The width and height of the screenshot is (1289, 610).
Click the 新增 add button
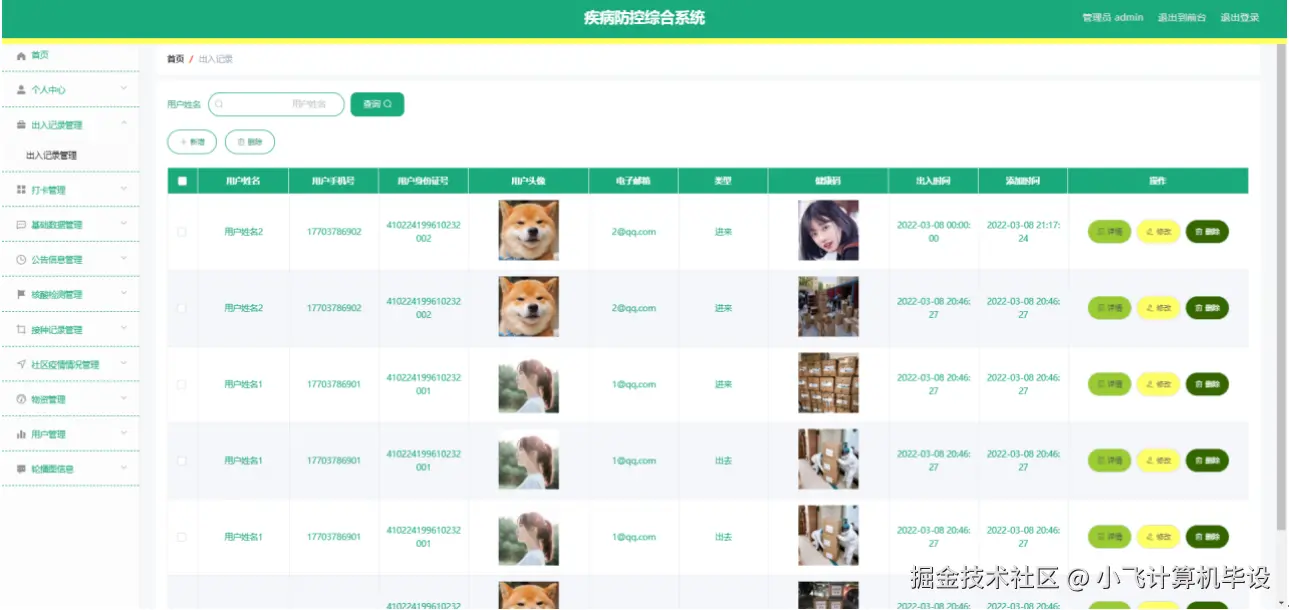coord(192,142)
